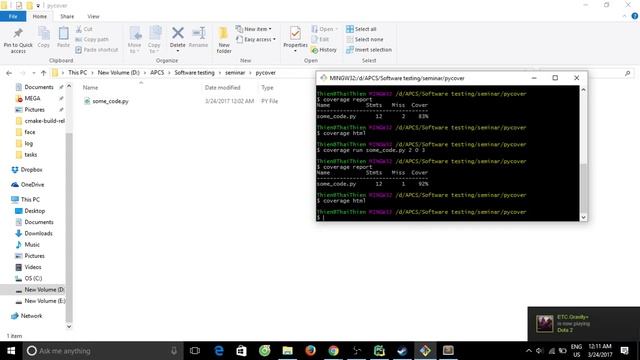The image size is (640, 360).
Task: Click 'Software testing' in address breadcrumb
Action: [x=194, y=73]
